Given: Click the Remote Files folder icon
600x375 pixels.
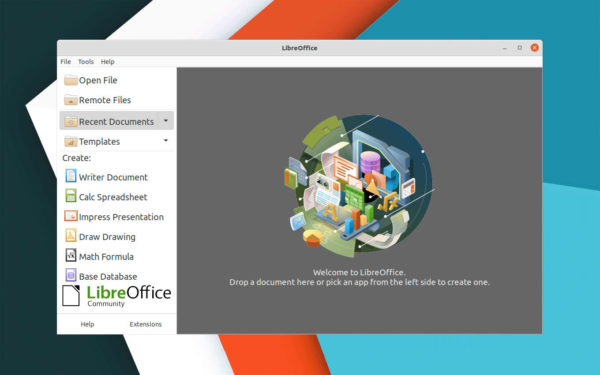Looking at the screenshot, I should point(71,100).
